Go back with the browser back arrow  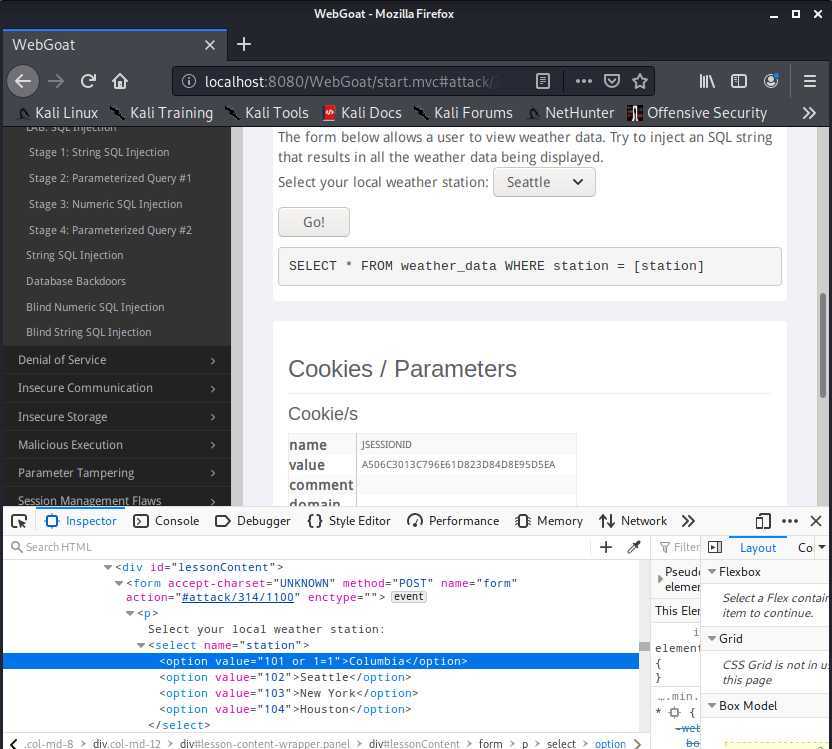coord(23,81)
